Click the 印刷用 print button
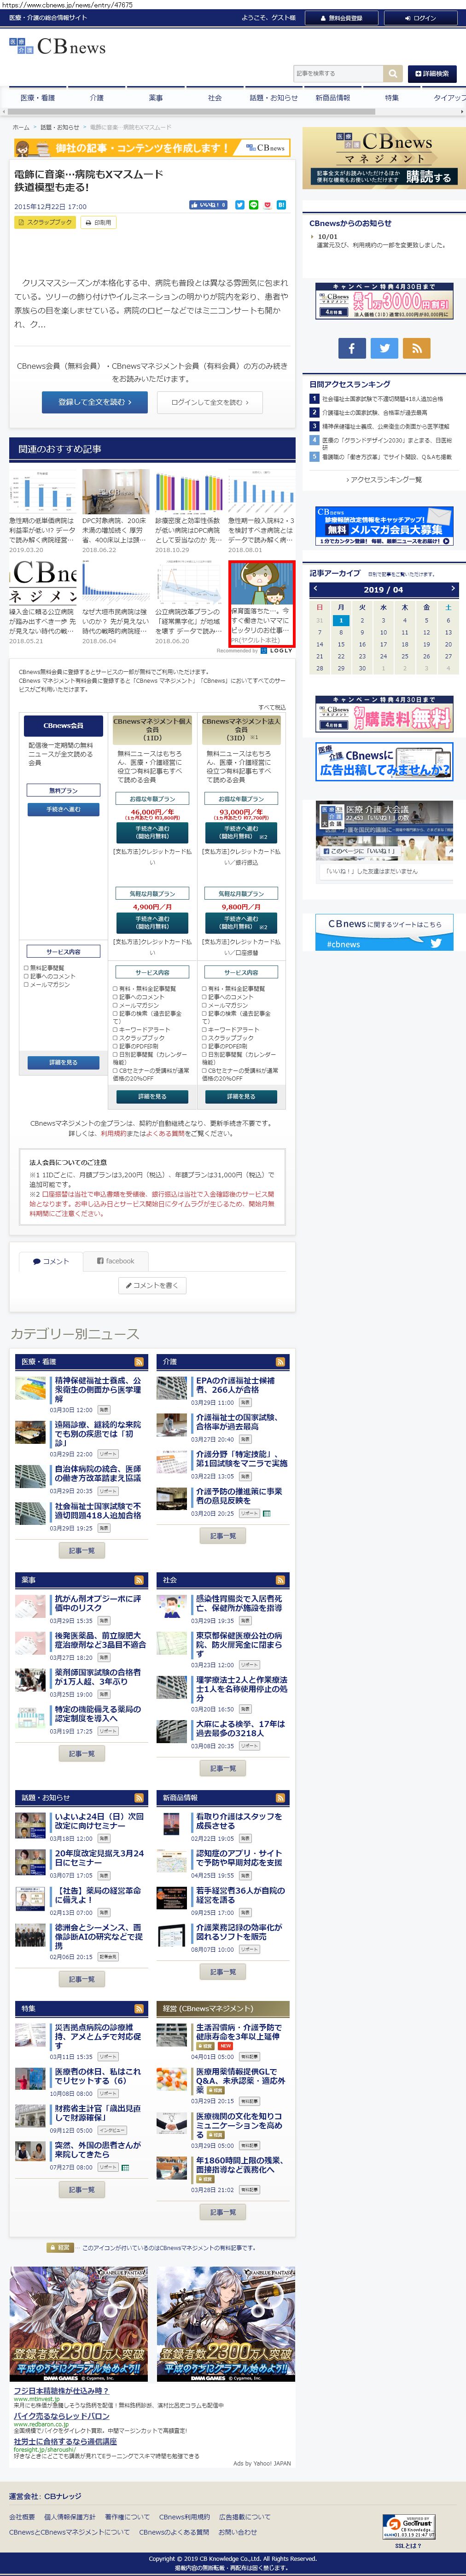Screen dimensions: 466x2576 [x=99, y=223]
